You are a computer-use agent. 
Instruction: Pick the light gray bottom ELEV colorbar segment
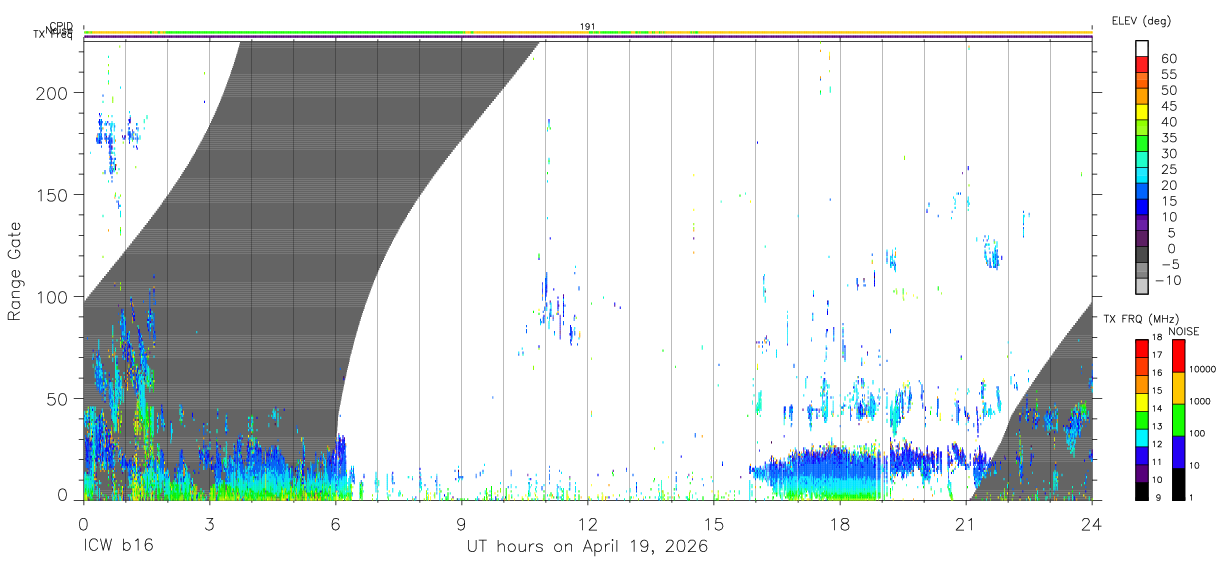point(1142,285)
